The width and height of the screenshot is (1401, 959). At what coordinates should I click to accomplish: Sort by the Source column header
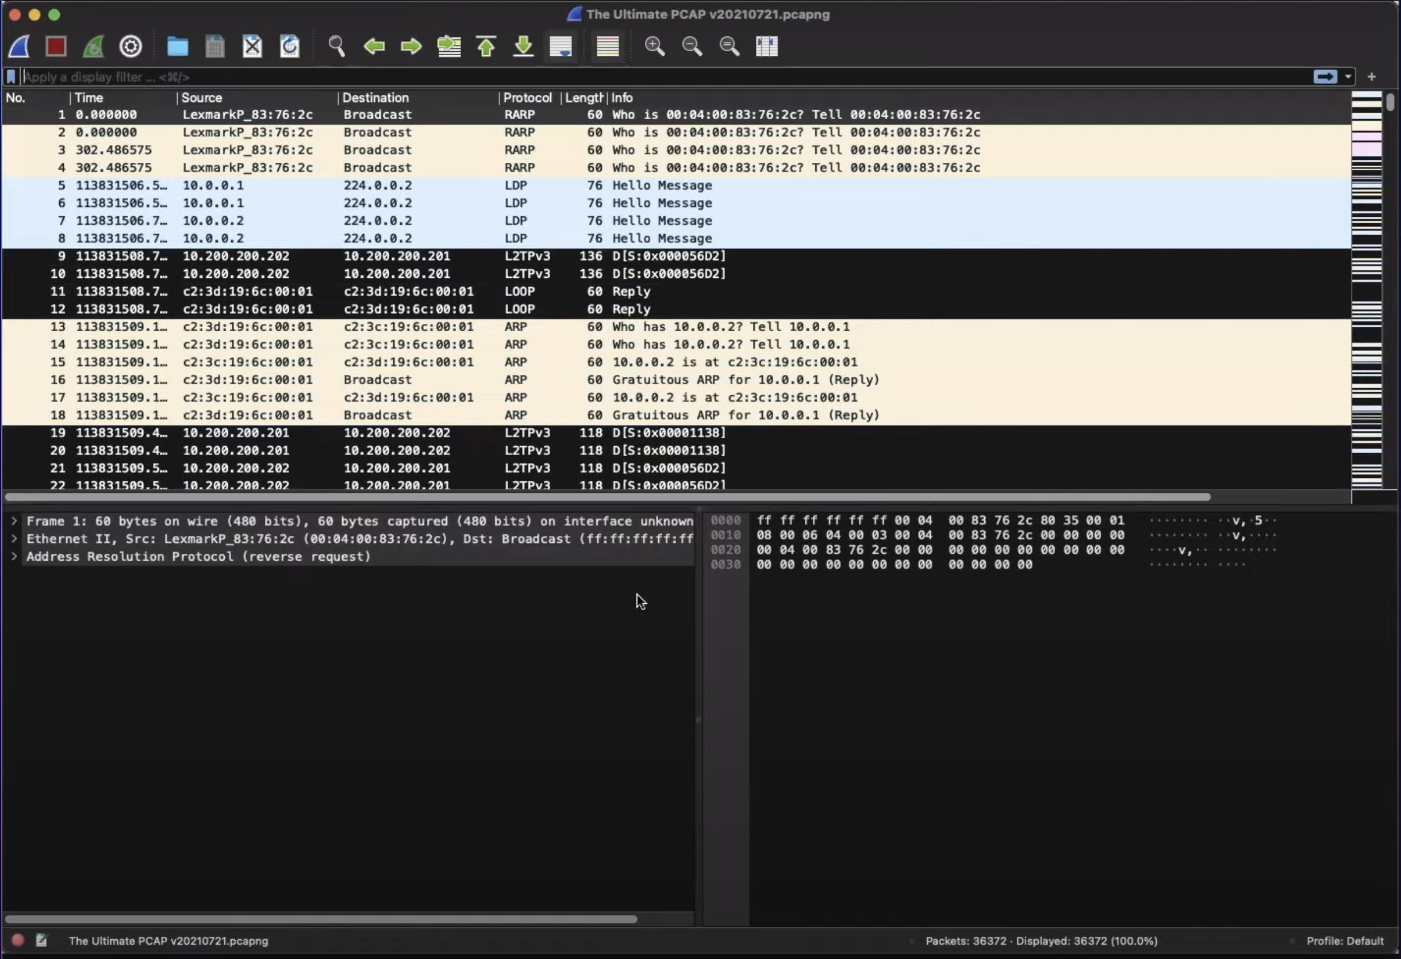coord(258,98)
